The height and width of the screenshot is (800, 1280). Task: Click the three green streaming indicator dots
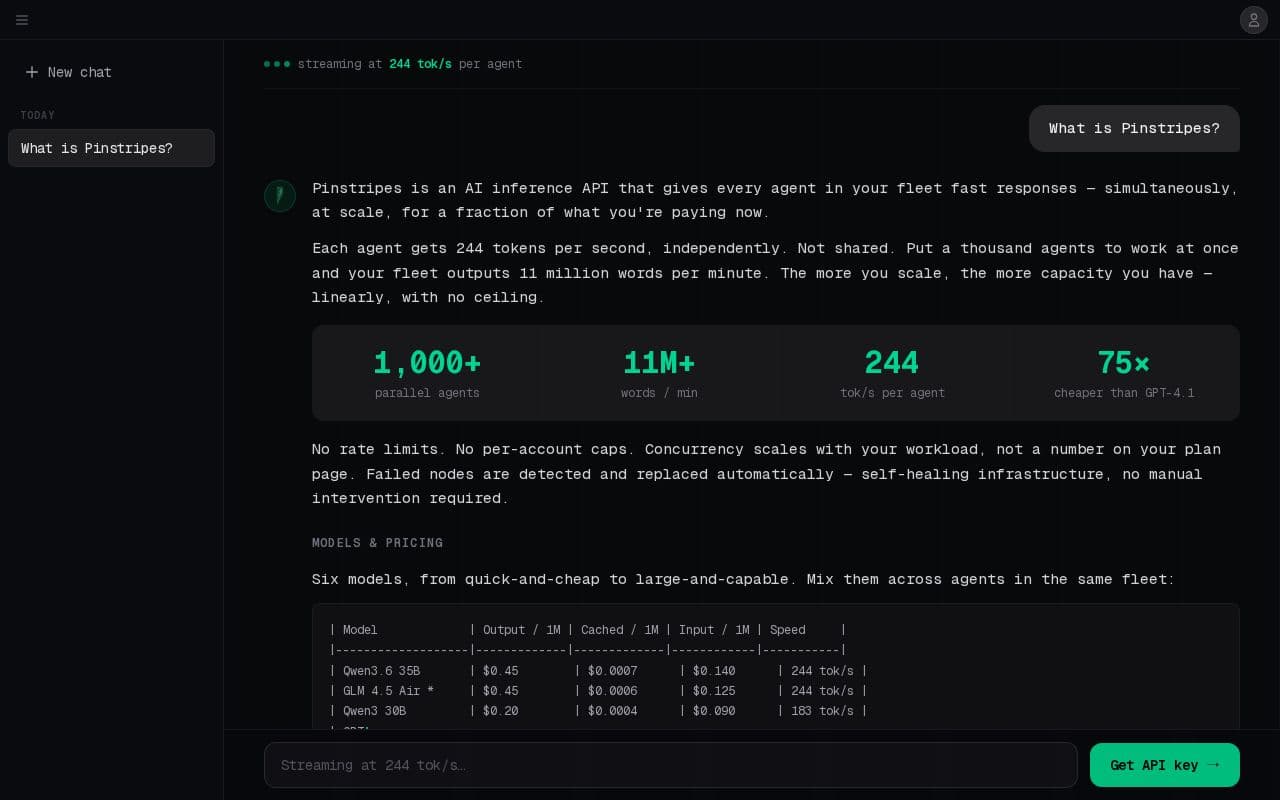pos(277,64)
